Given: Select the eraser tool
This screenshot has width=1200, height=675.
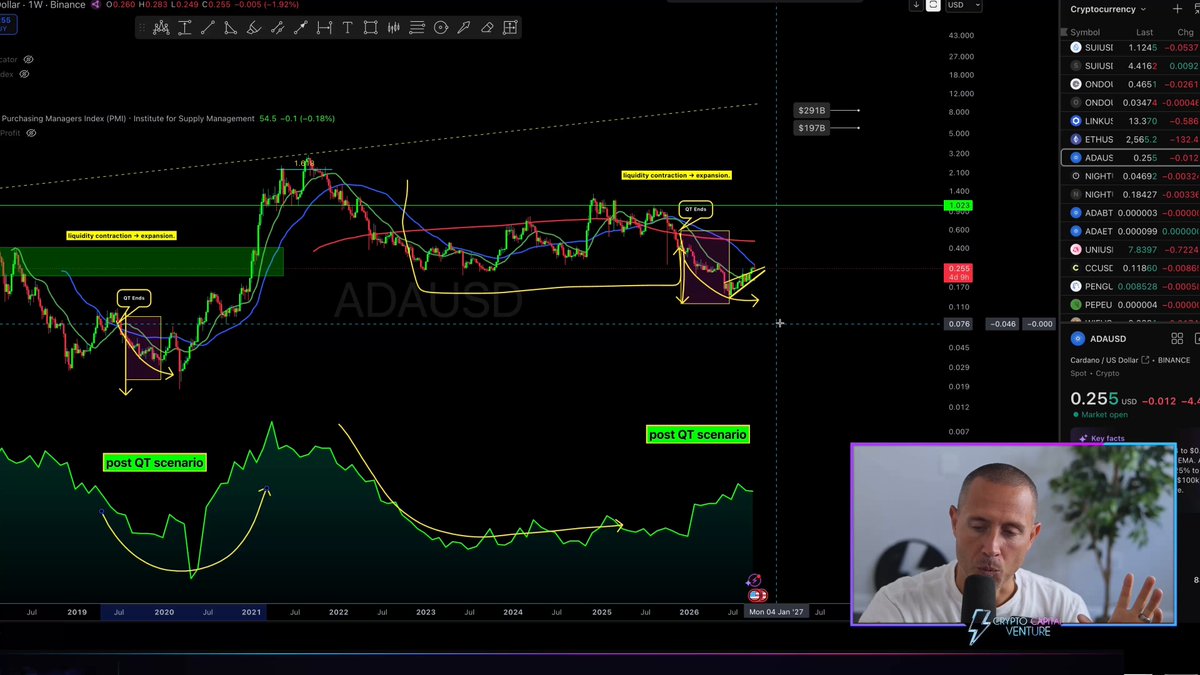Looking at the screenshot, I should coord(487,28).
